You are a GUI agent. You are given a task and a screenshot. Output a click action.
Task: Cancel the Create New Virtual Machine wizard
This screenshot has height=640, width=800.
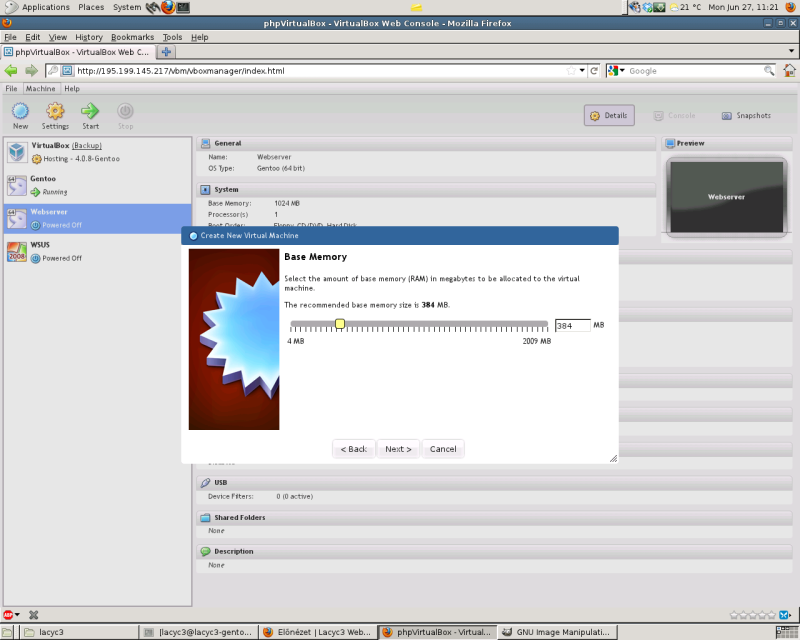443,449
